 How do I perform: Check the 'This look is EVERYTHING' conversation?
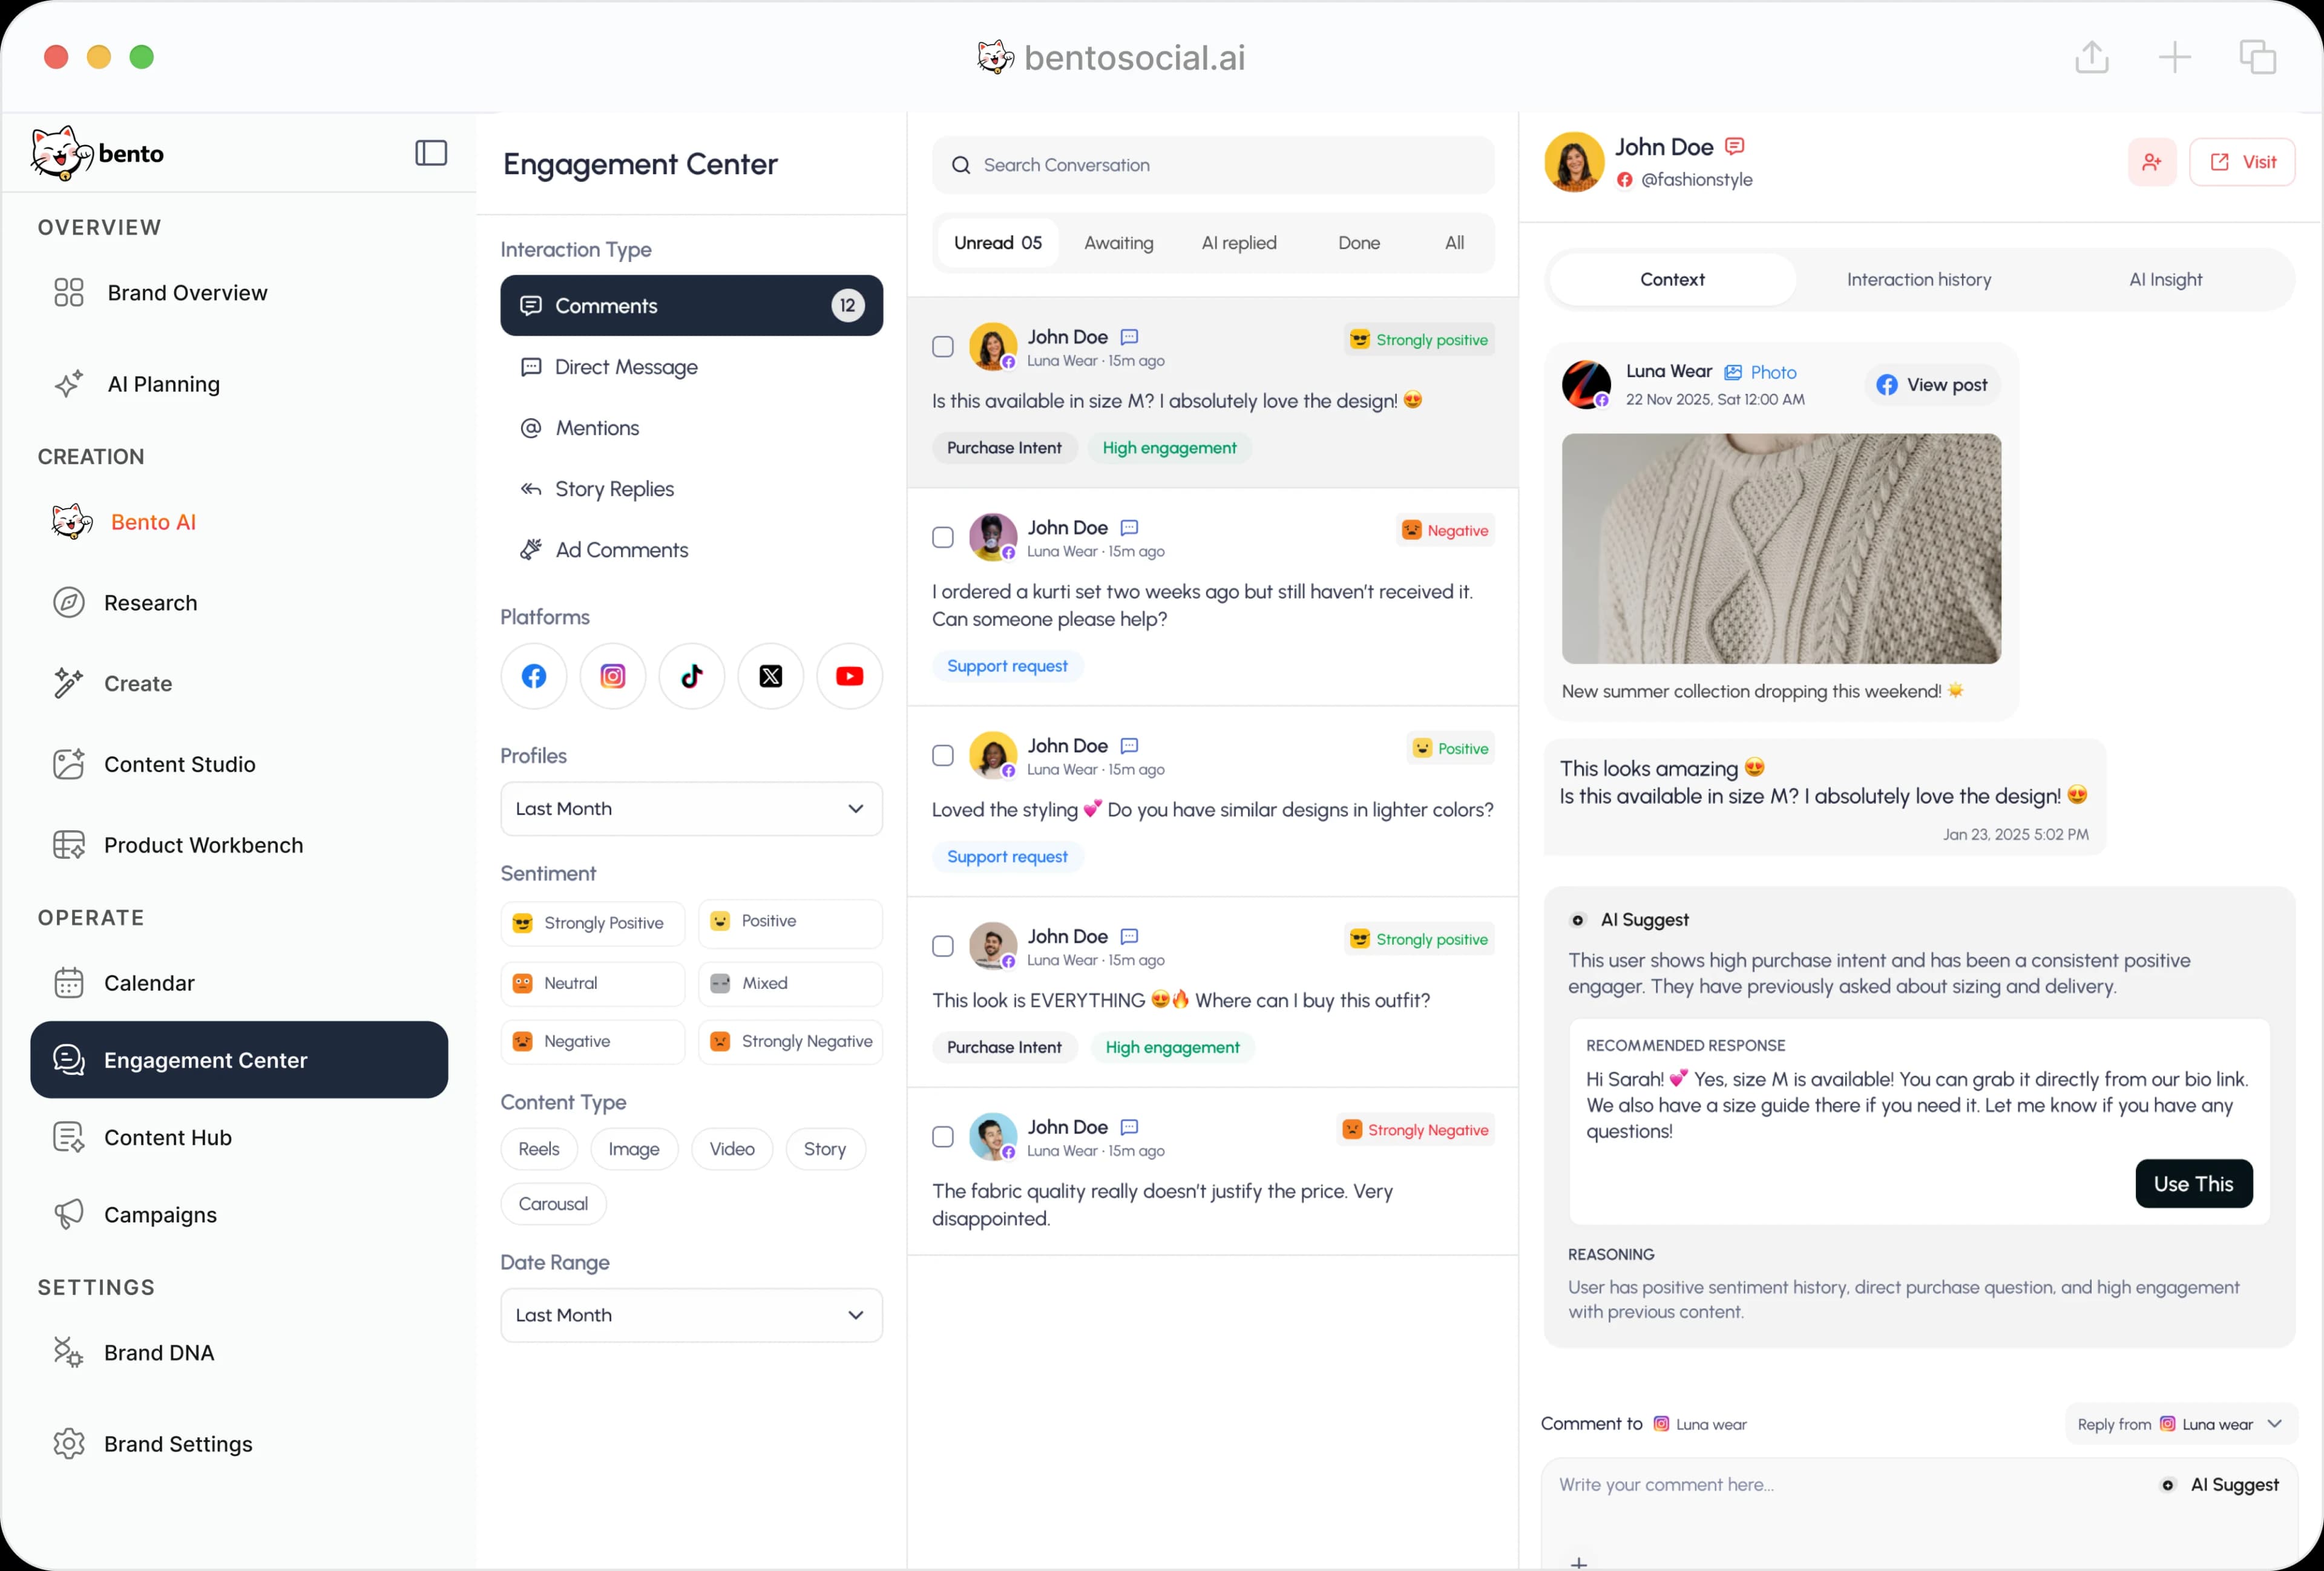click(943, 947)
